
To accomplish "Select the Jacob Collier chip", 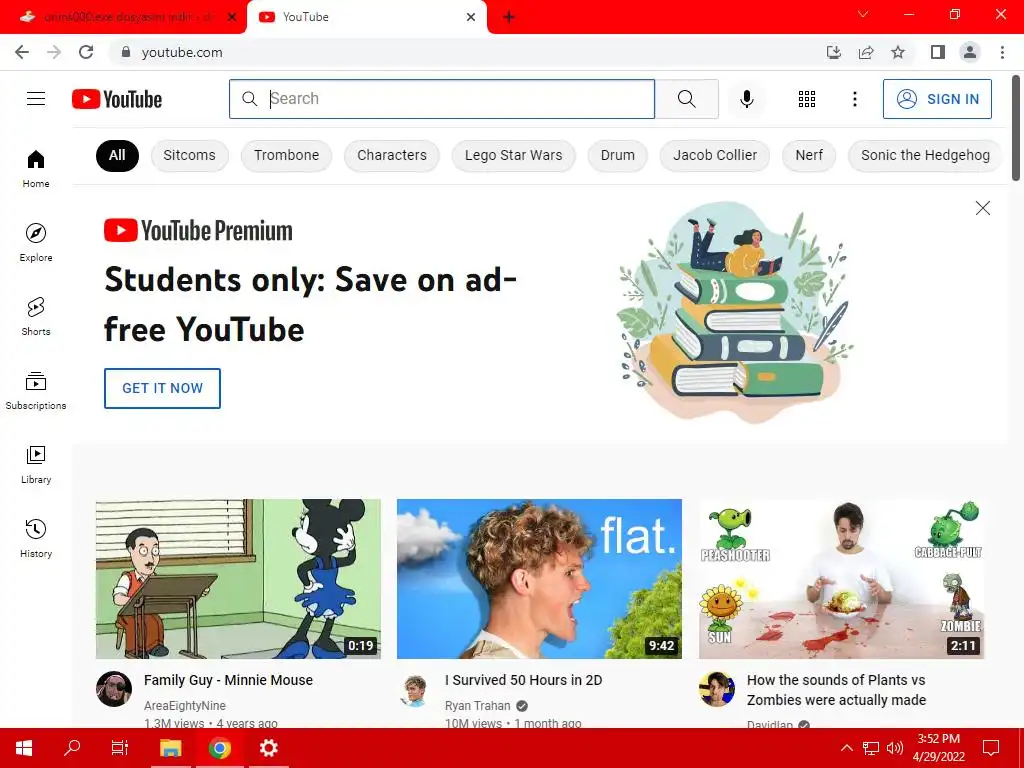I will pos(715,155).
